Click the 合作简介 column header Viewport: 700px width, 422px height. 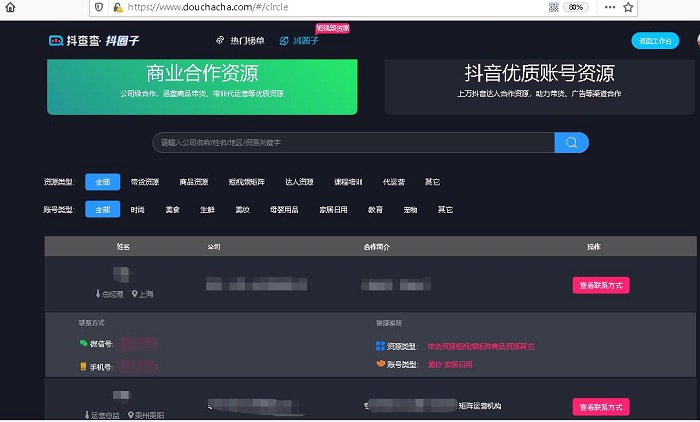click(376, 247)
